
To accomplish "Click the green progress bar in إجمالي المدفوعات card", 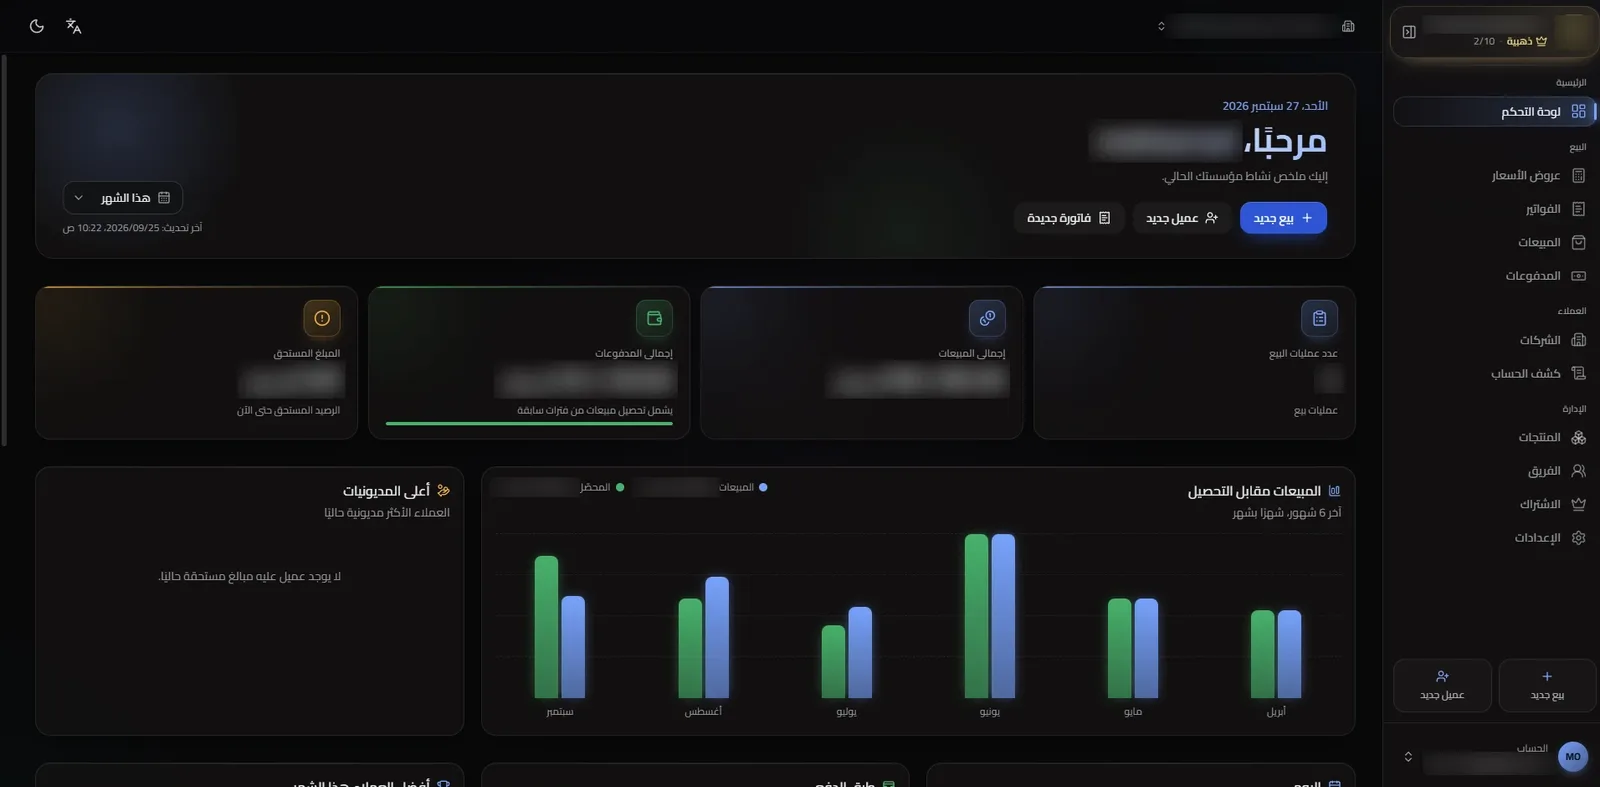I will click(x=529, y=423).
